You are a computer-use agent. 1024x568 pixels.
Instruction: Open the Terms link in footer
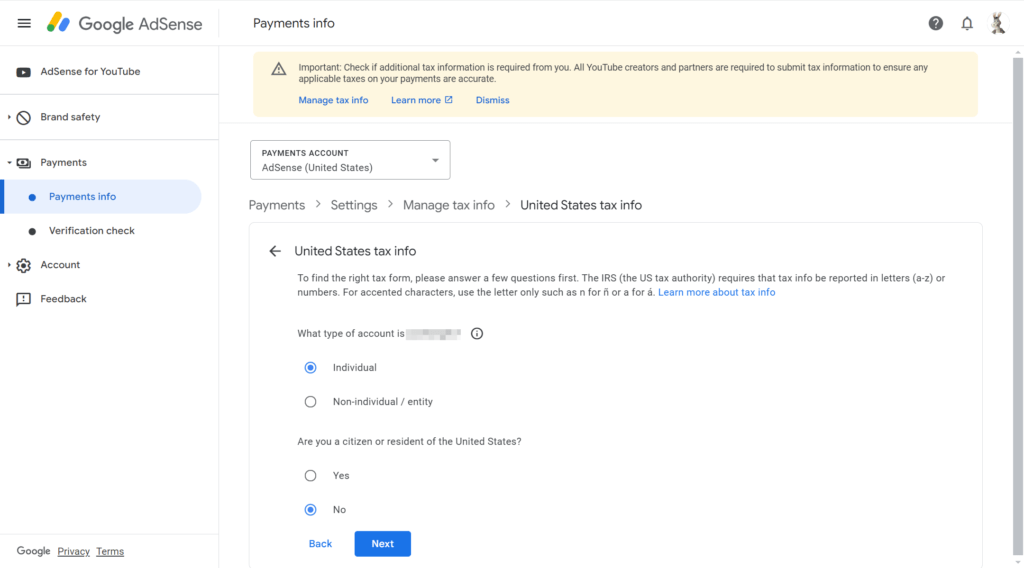tap(110, 552)
